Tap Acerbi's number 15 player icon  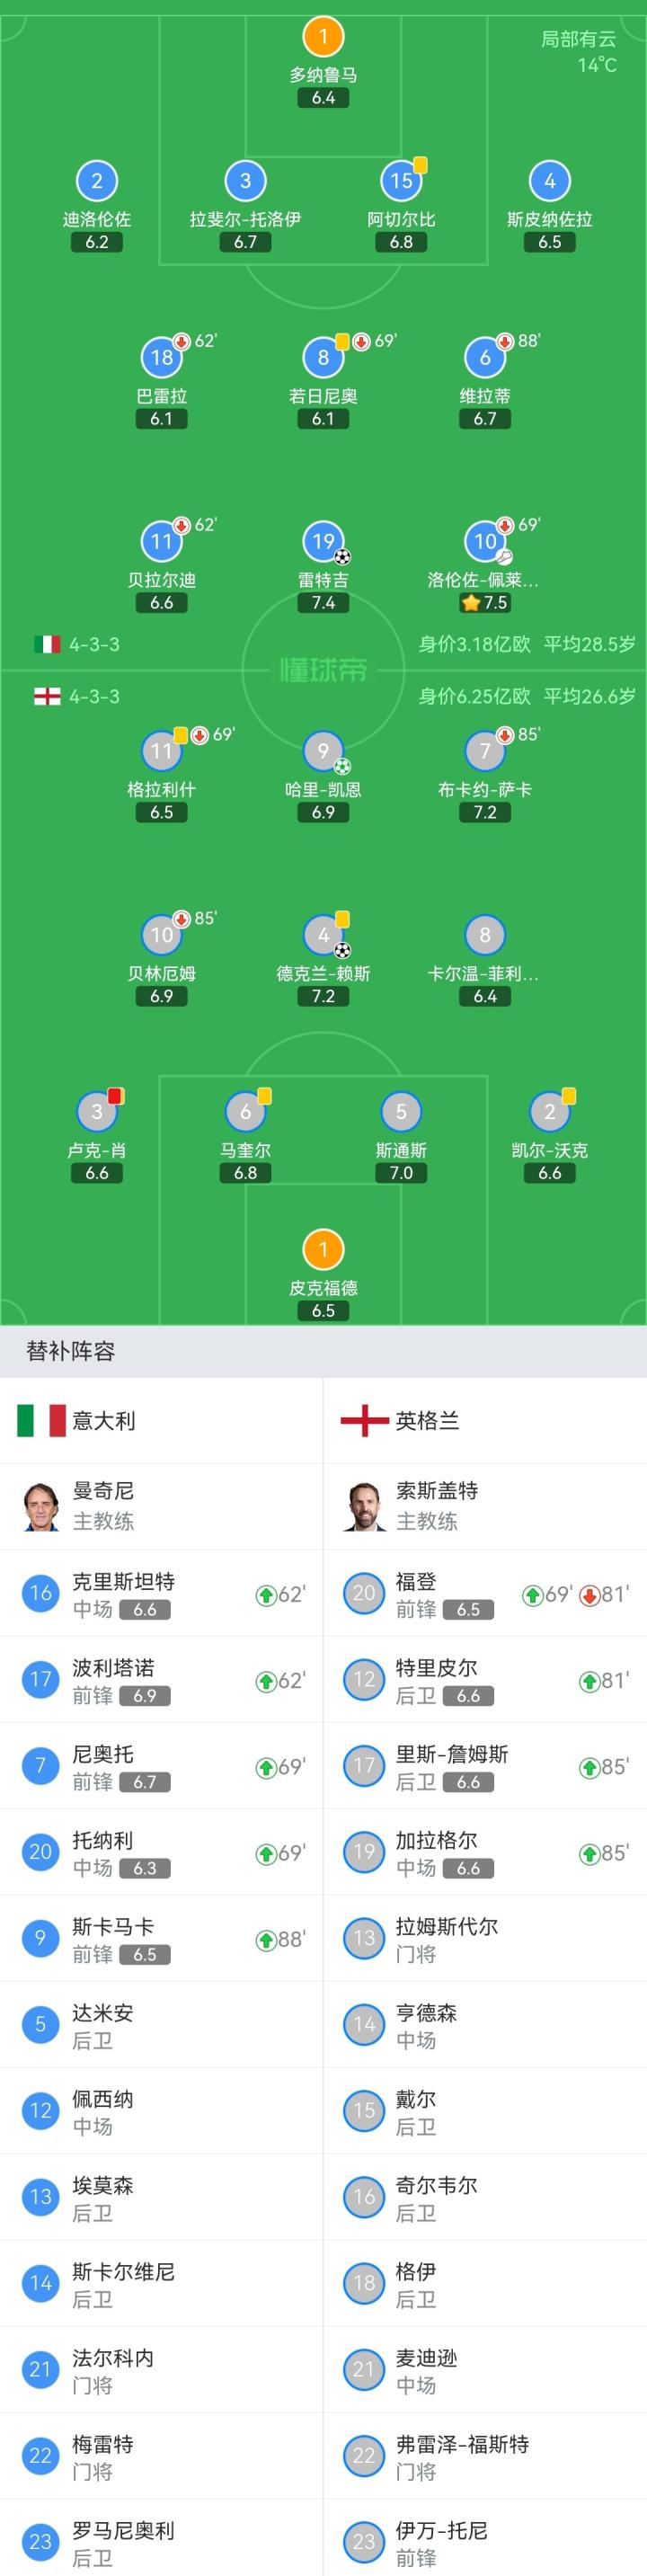click(x=401, y=181)
